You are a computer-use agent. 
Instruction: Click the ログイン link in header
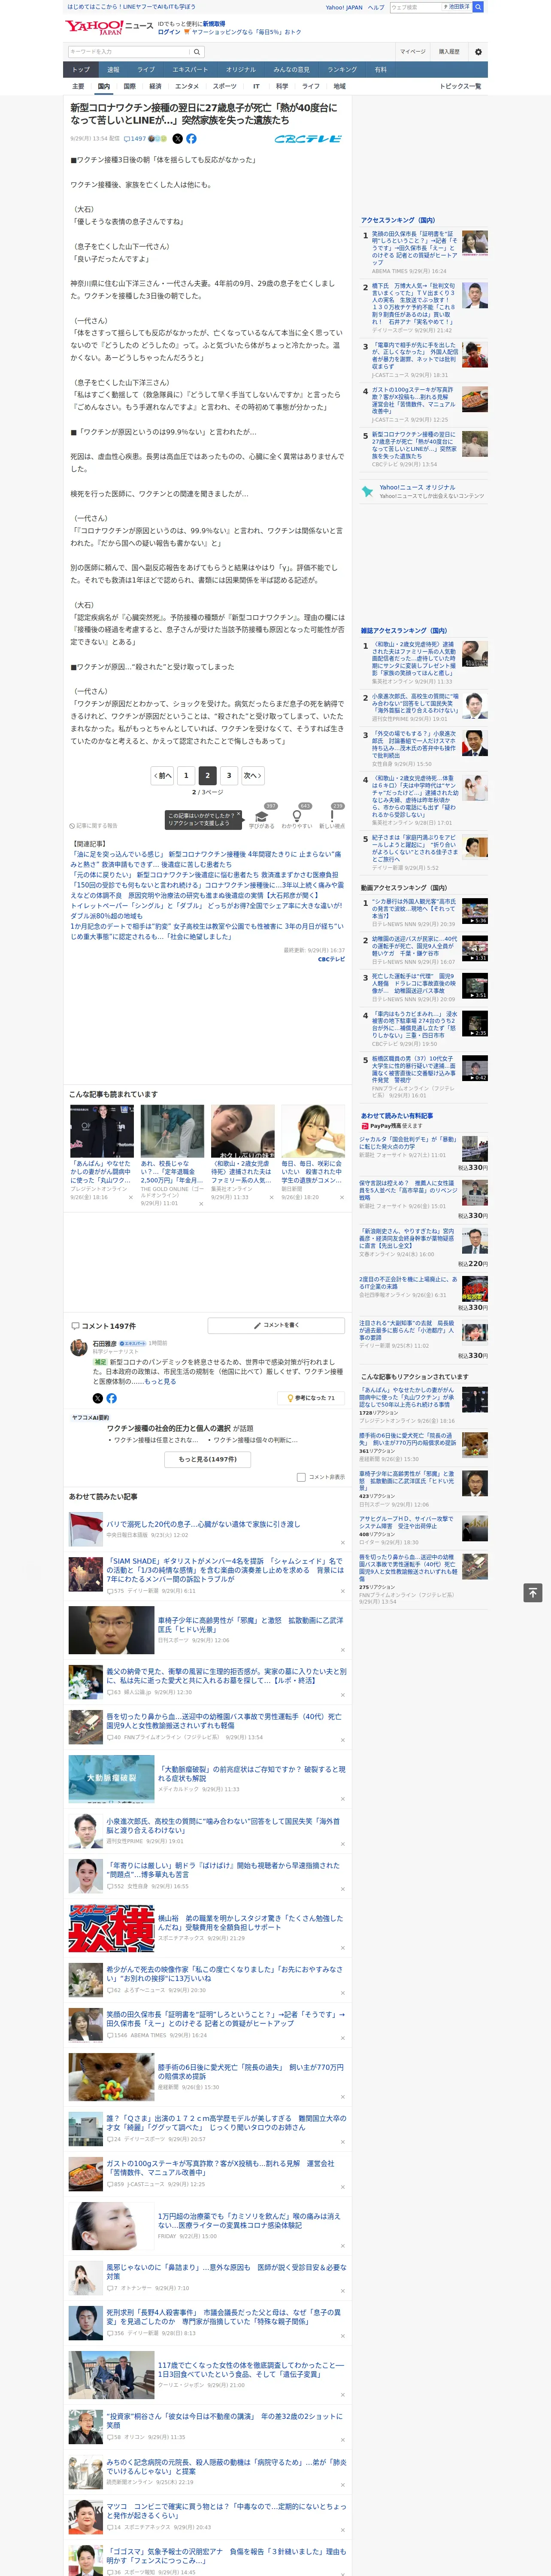[169, 32]
